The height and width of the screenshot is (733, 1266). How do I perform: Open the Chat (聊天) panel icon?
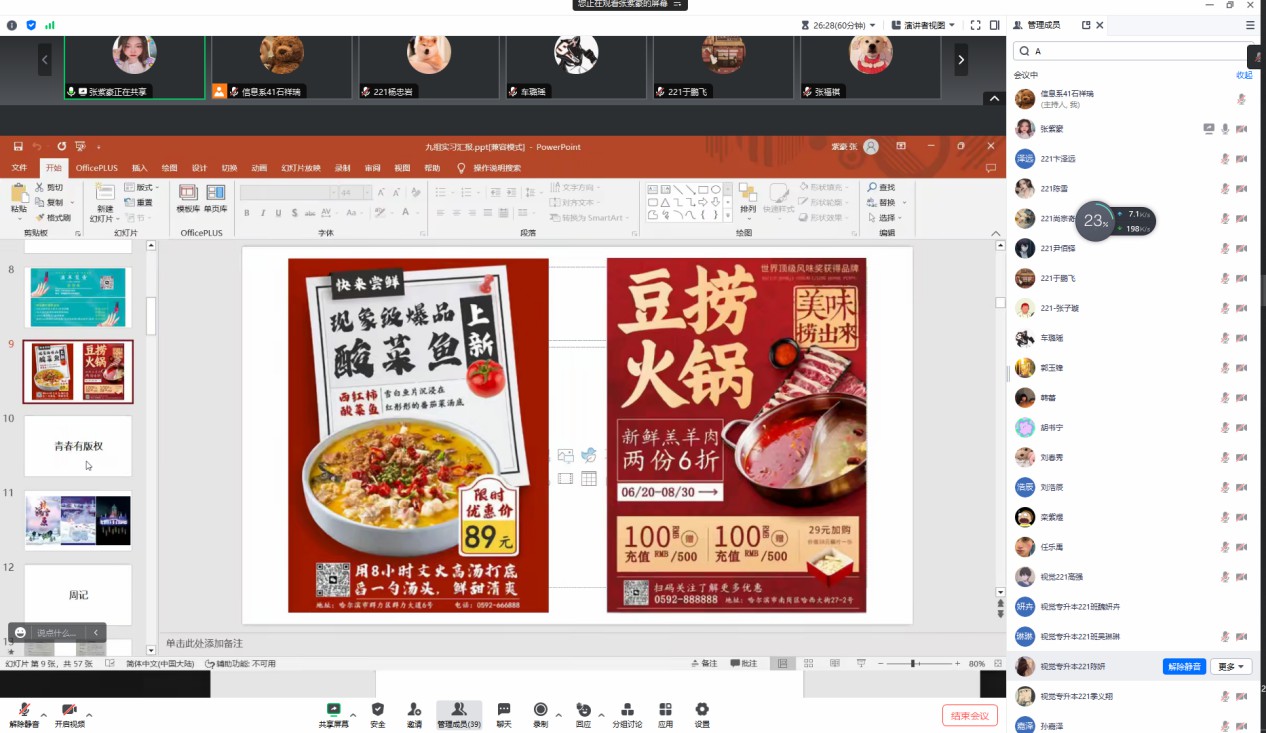504,711
